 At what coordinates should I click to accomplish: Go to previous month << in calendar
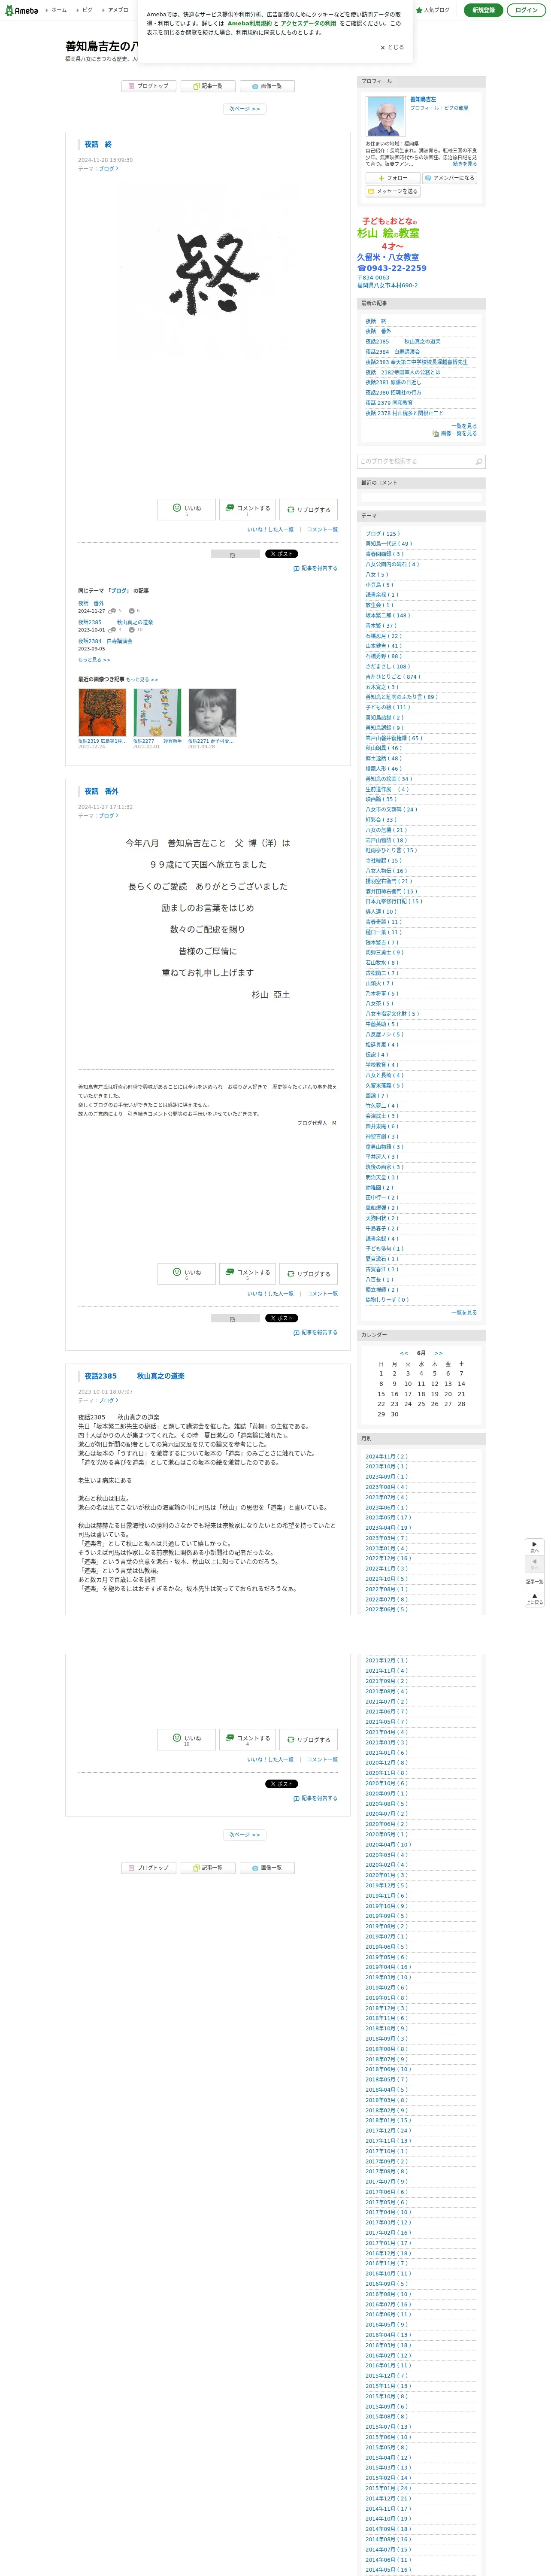(404, 1353)
